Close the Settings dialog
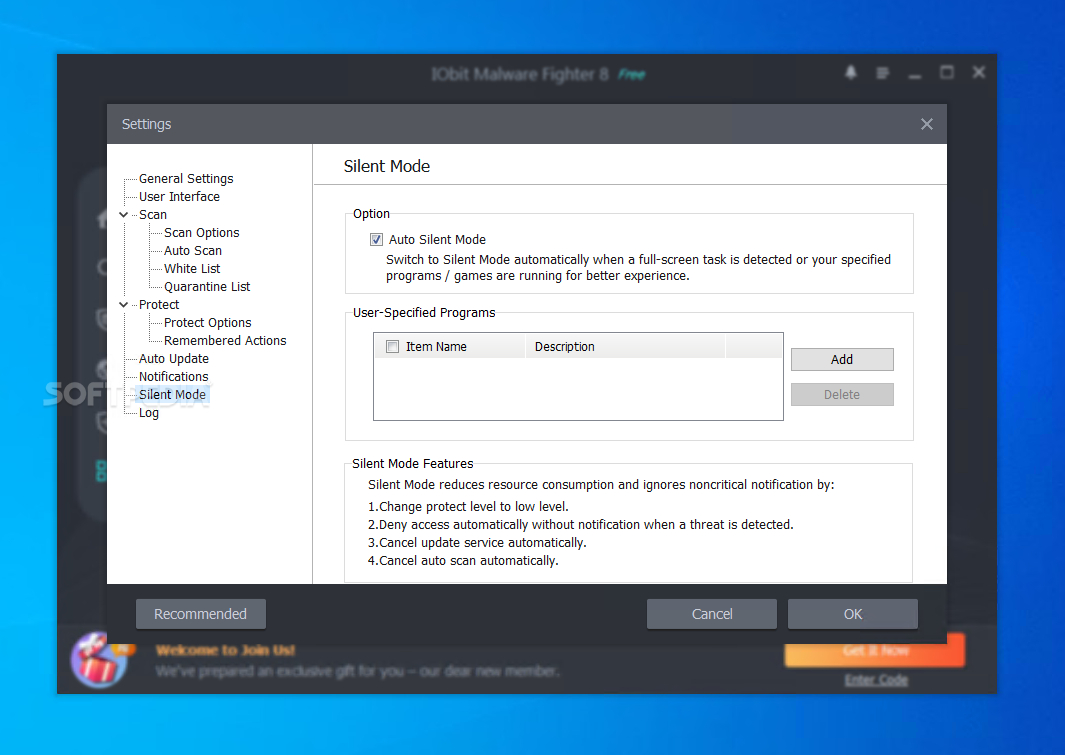The width and height of the screenshot is (1065, 755). click(926, 124)
